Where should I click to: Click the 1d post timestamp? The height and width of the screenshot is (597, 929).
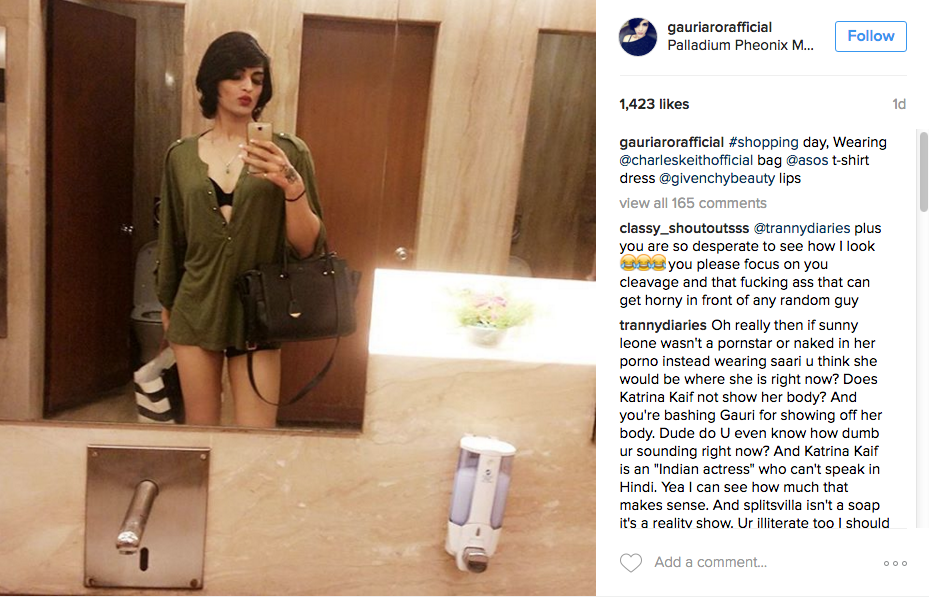(899, 104)
